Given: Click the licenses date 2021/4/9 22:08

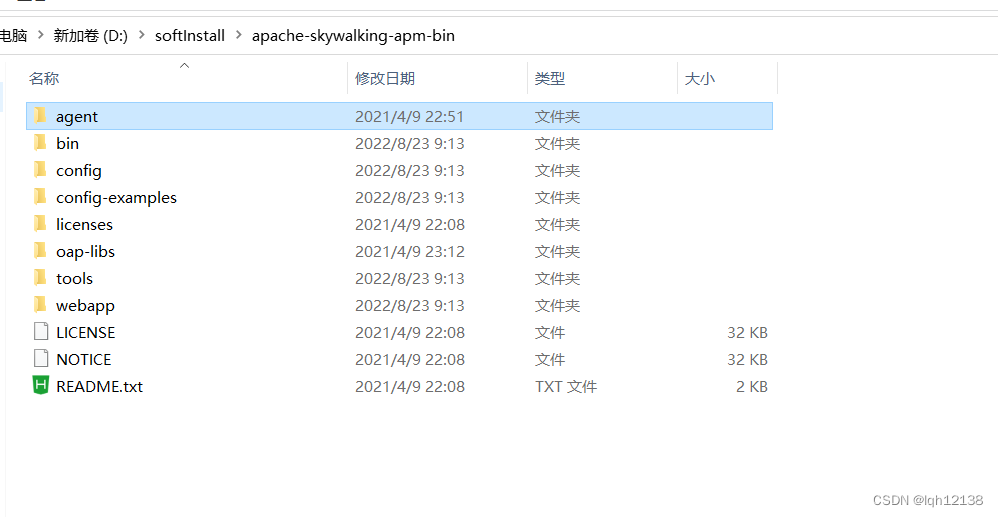Looking at the screenshot, I should [x=409, y=225].
